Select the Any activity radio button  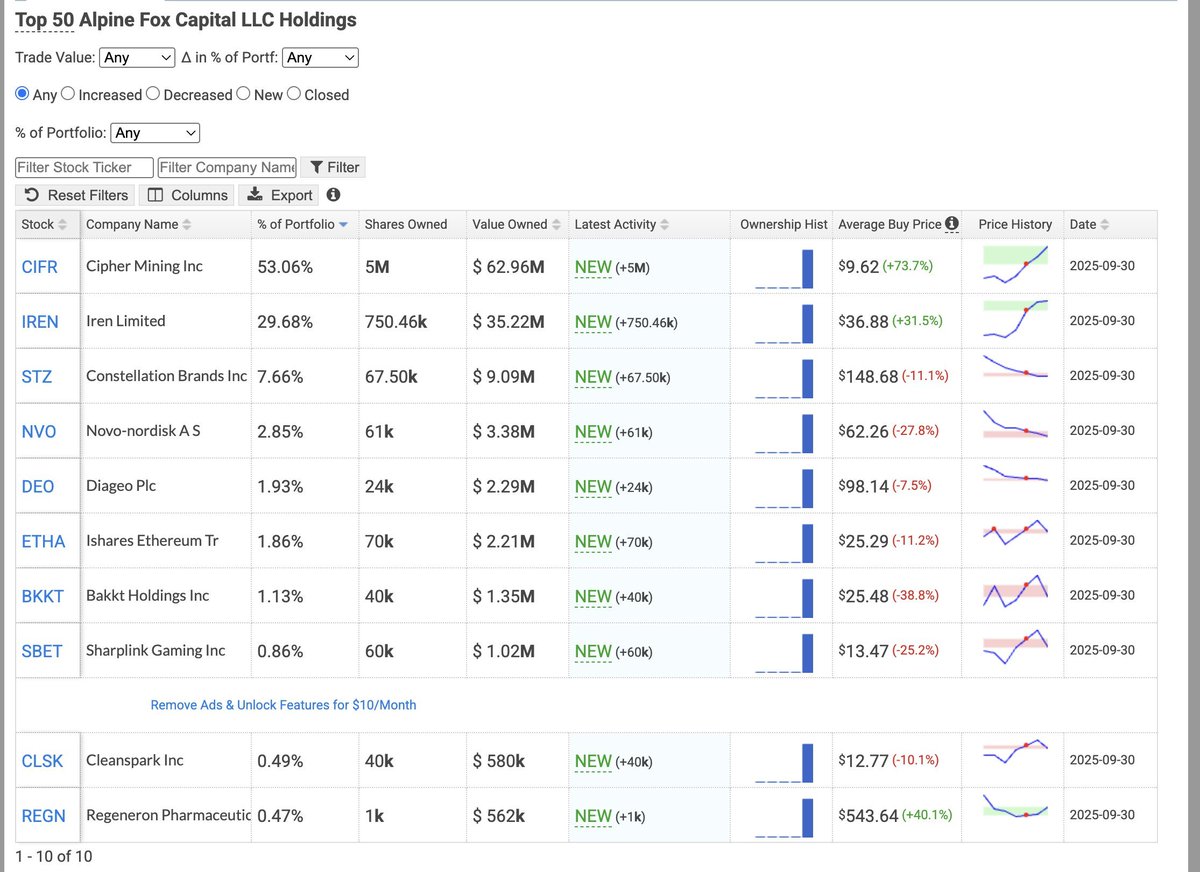(22, 93)
